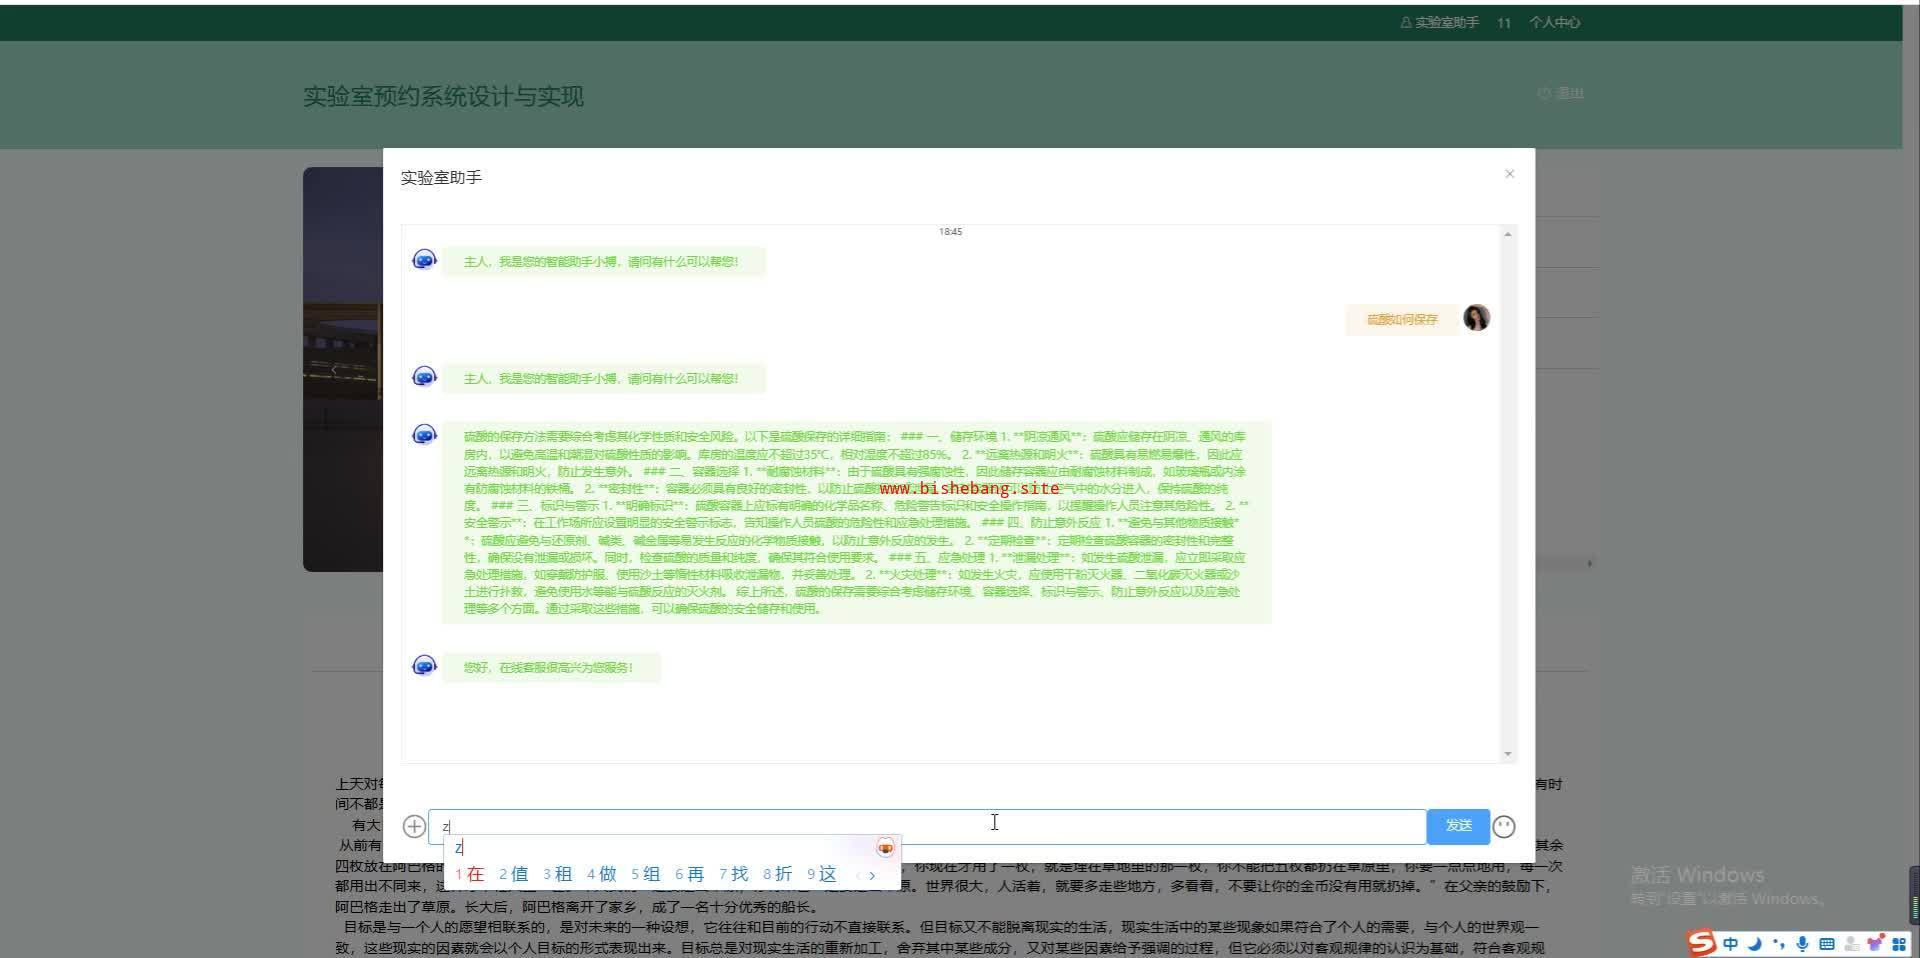The width and height of the screenshot is (1920, 958).
Task: Toggle Chinese punctuation icon in the IME toolbar
Action: point(1779,943)
